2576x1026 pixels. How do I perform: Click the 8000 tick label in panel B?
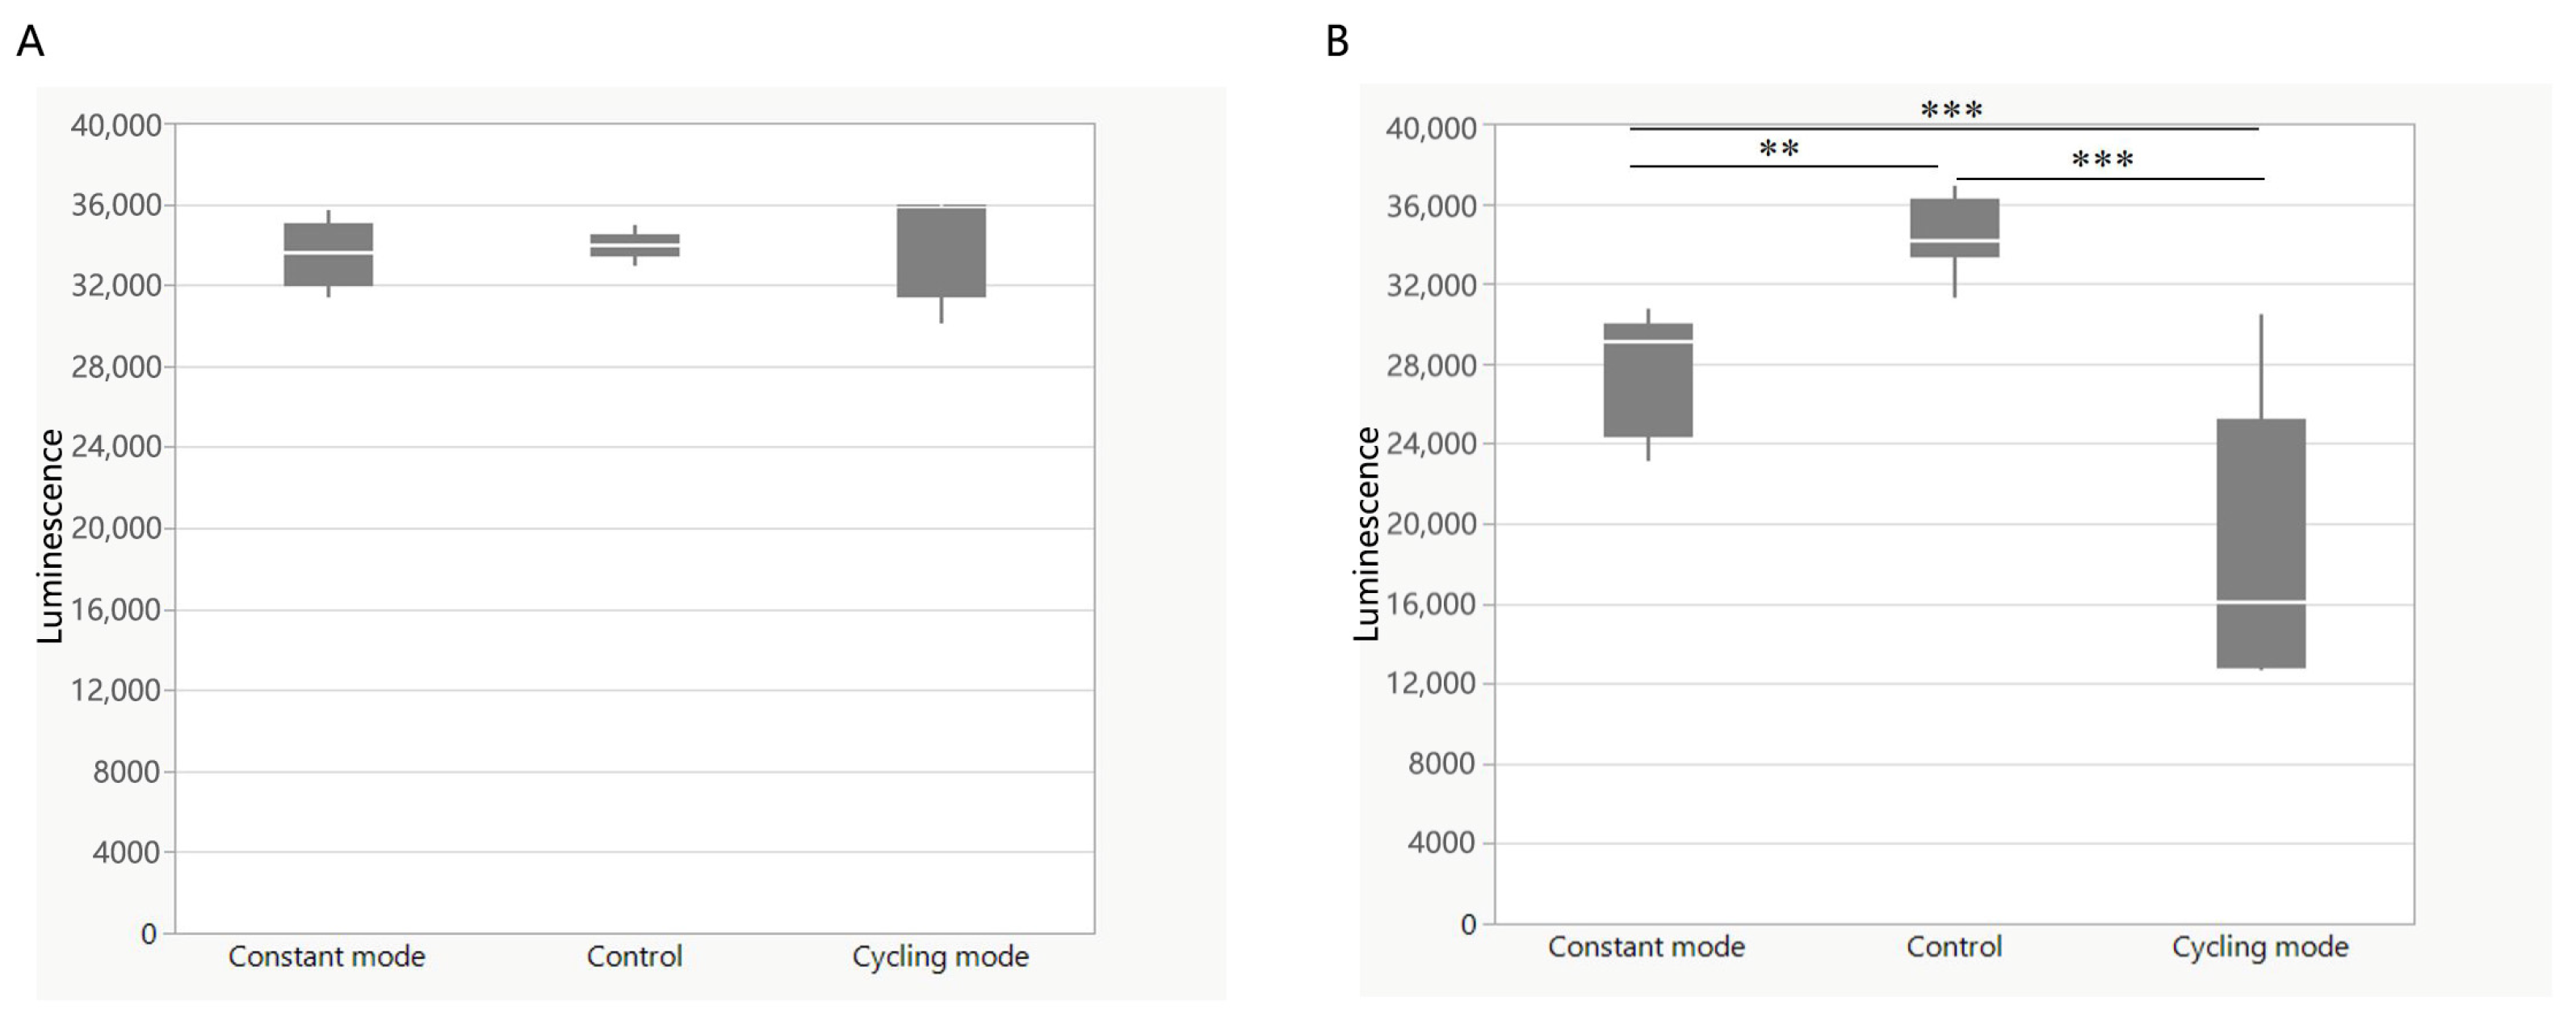tap(1441, 764)
